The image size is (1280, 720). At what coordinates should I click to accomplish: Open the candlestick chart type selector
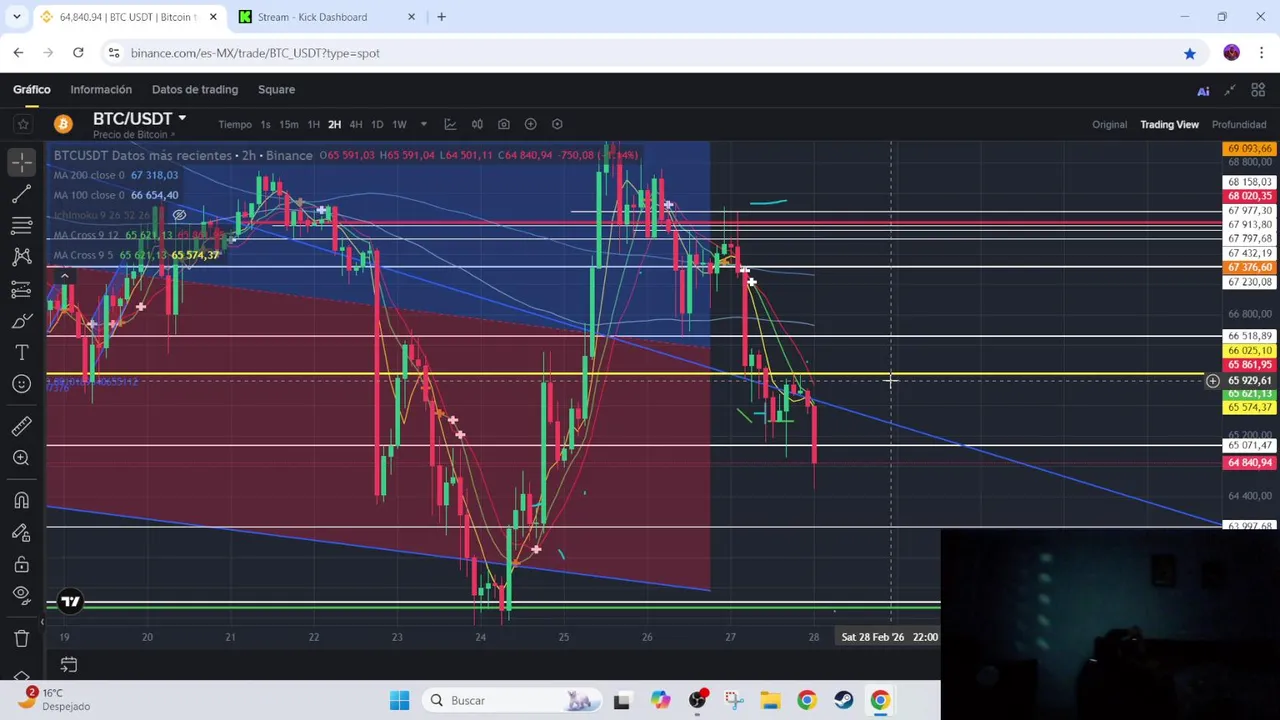click(477, 124)
